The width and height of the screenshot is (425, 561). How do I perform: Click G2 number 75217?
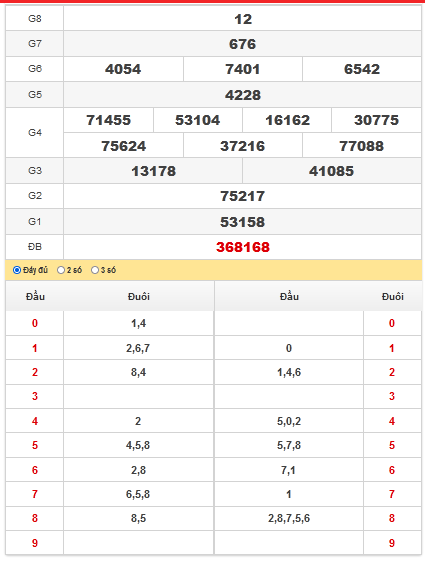243,196
